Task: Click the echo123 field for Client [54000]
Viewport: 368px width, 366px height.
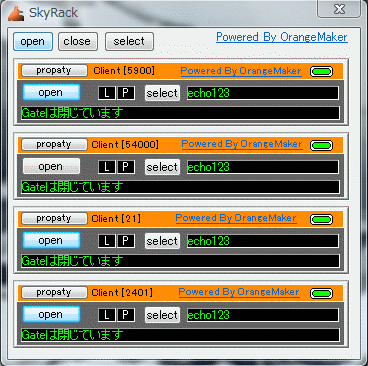Action: point(263,167)
